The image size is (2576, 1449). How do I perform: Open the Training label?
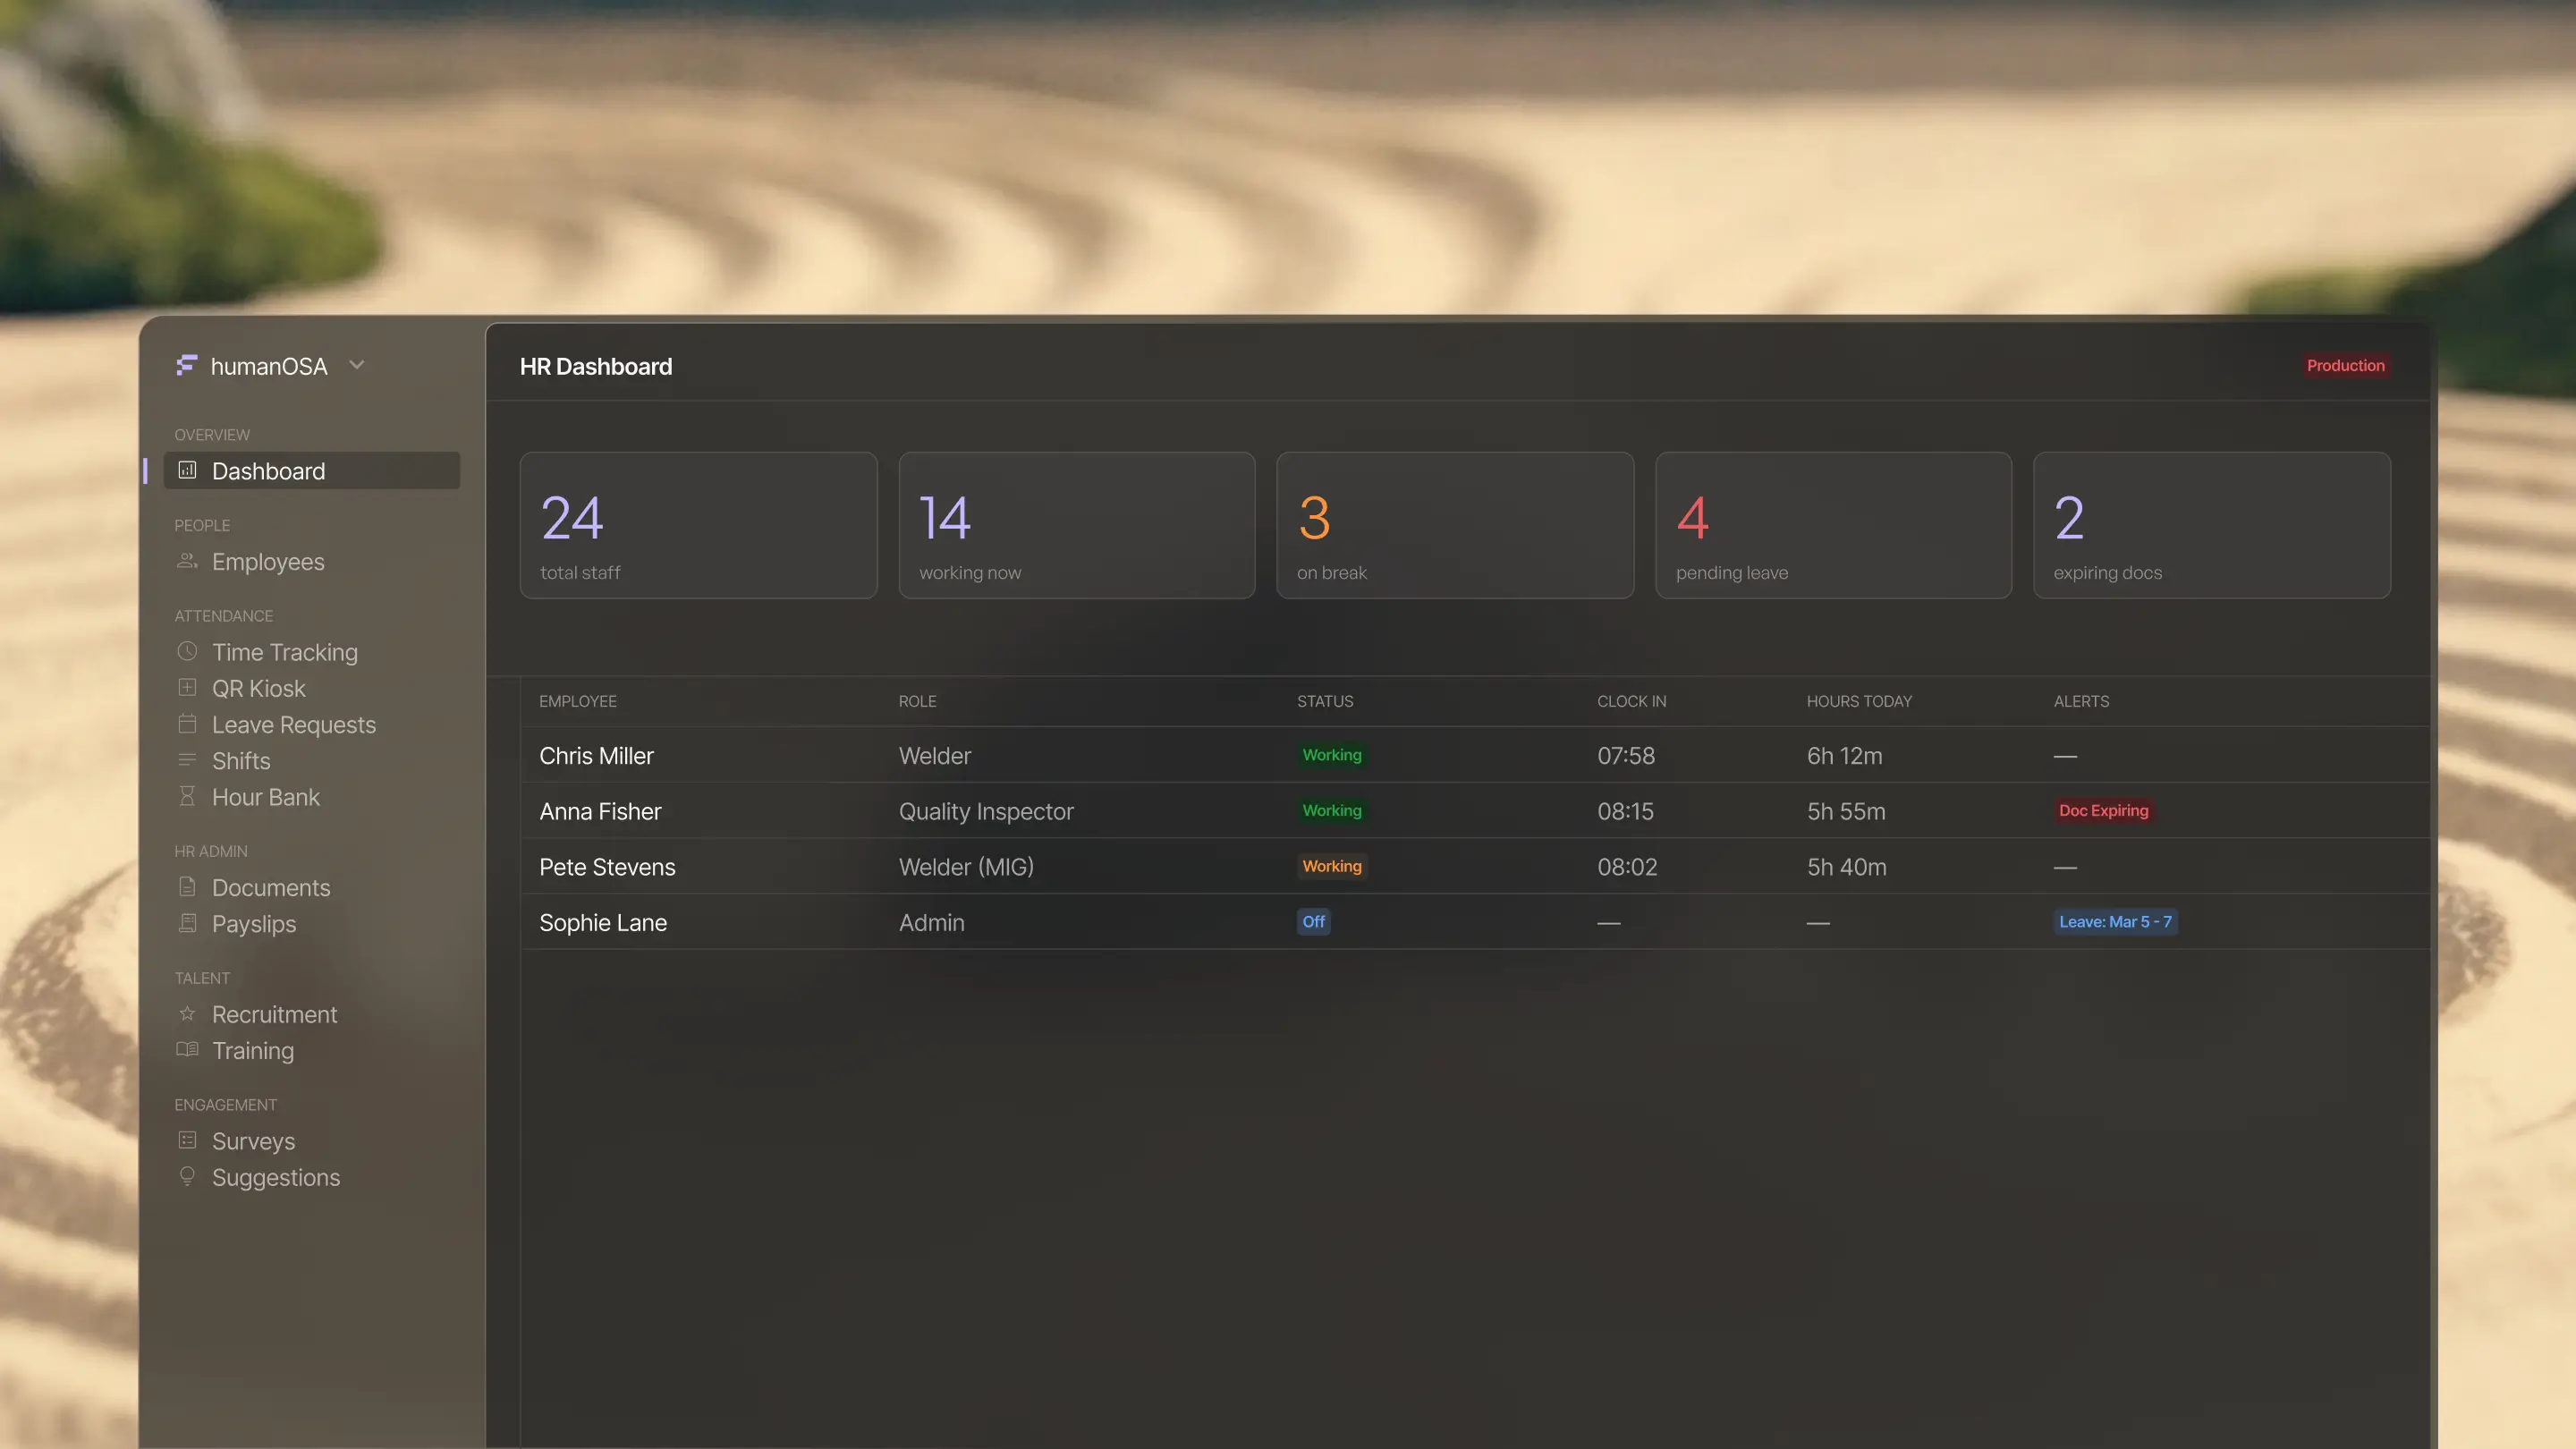[x=253, y=1051]
